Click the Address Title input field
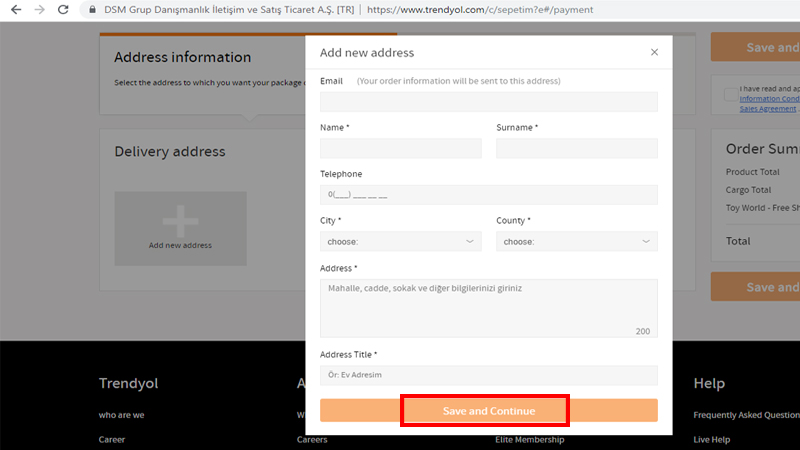Screen dimensions: 800x450 (x=488, y=375)
